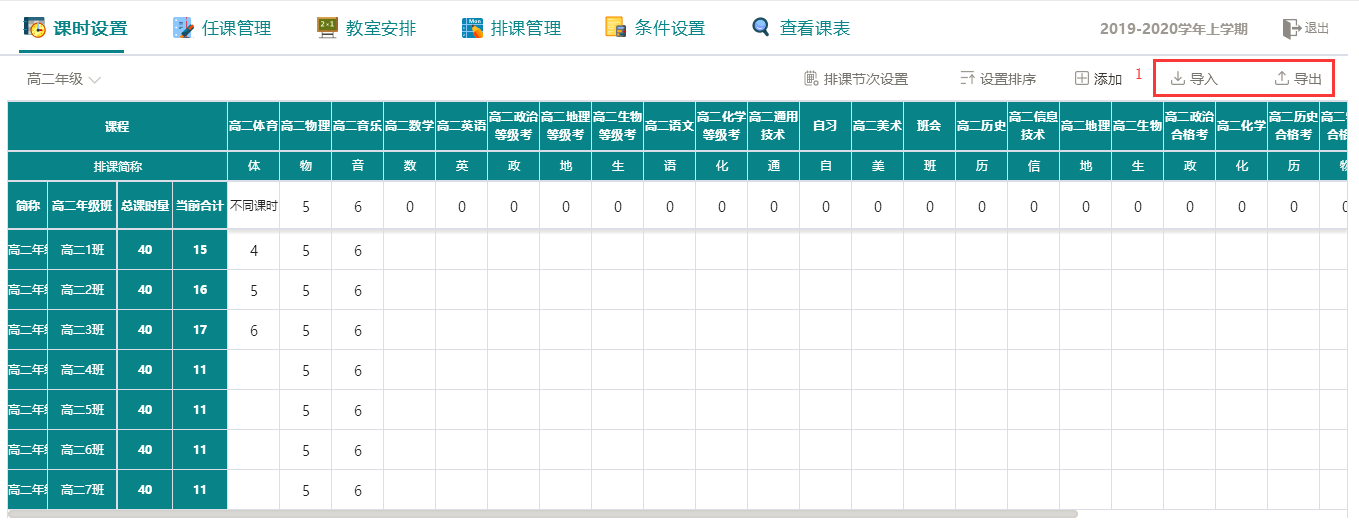Click the 导入 download-arrow icon
Screen dimensions: 1359x527
pos(1178,78)
